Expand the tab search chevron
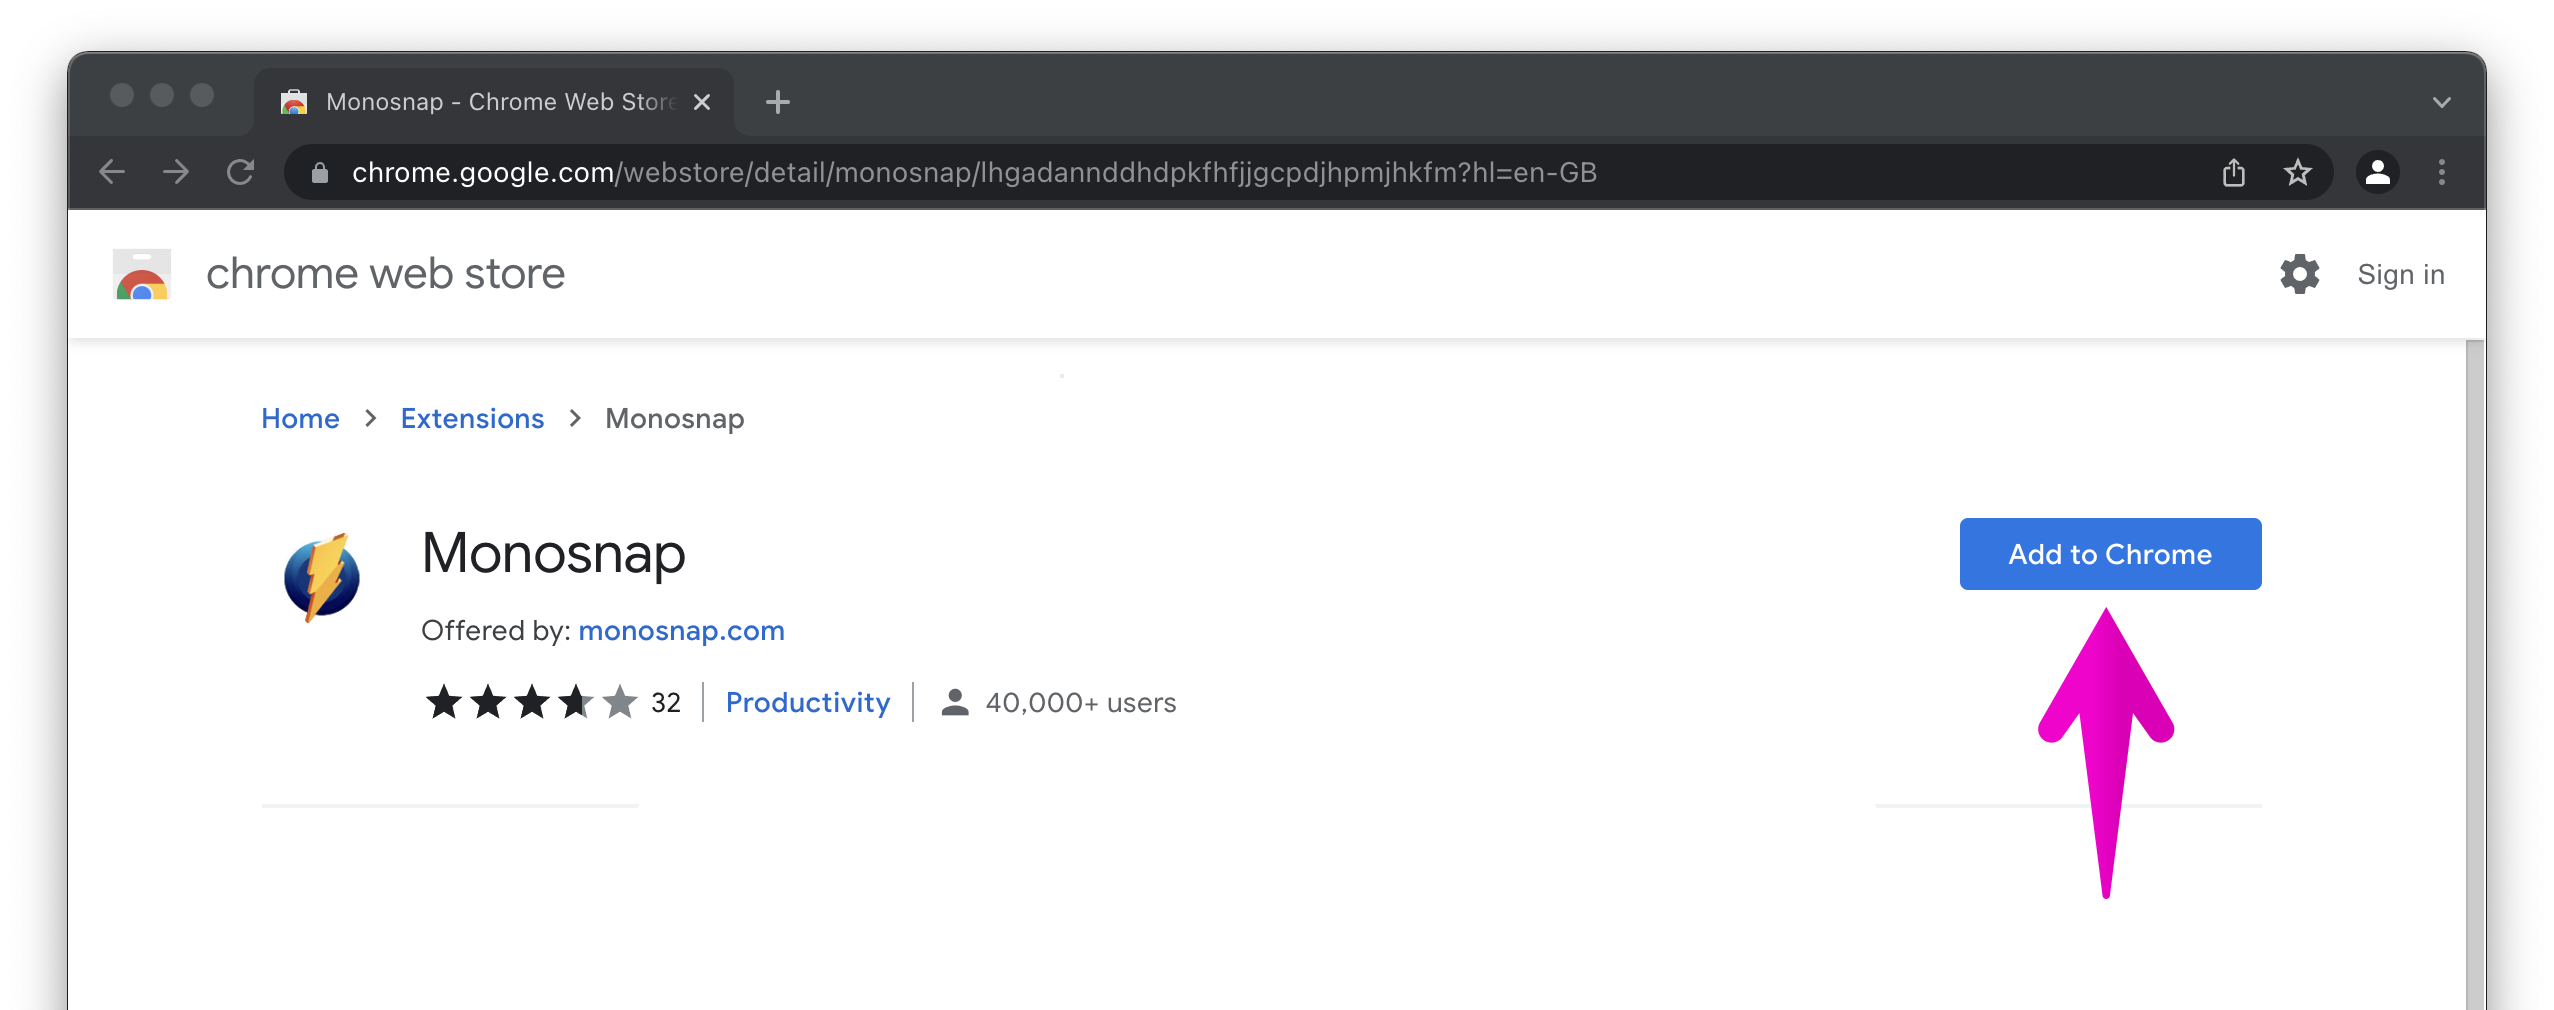This screenshot has height=1010, width=2554. (2441, 102)
